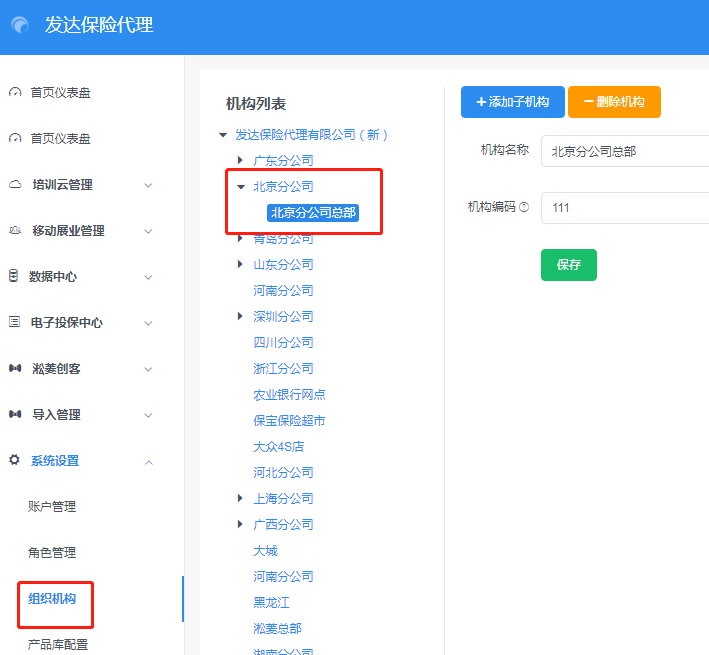Click the 系统设置 gear icon
Screen dimensions: 709x655
tap(15, 461)
